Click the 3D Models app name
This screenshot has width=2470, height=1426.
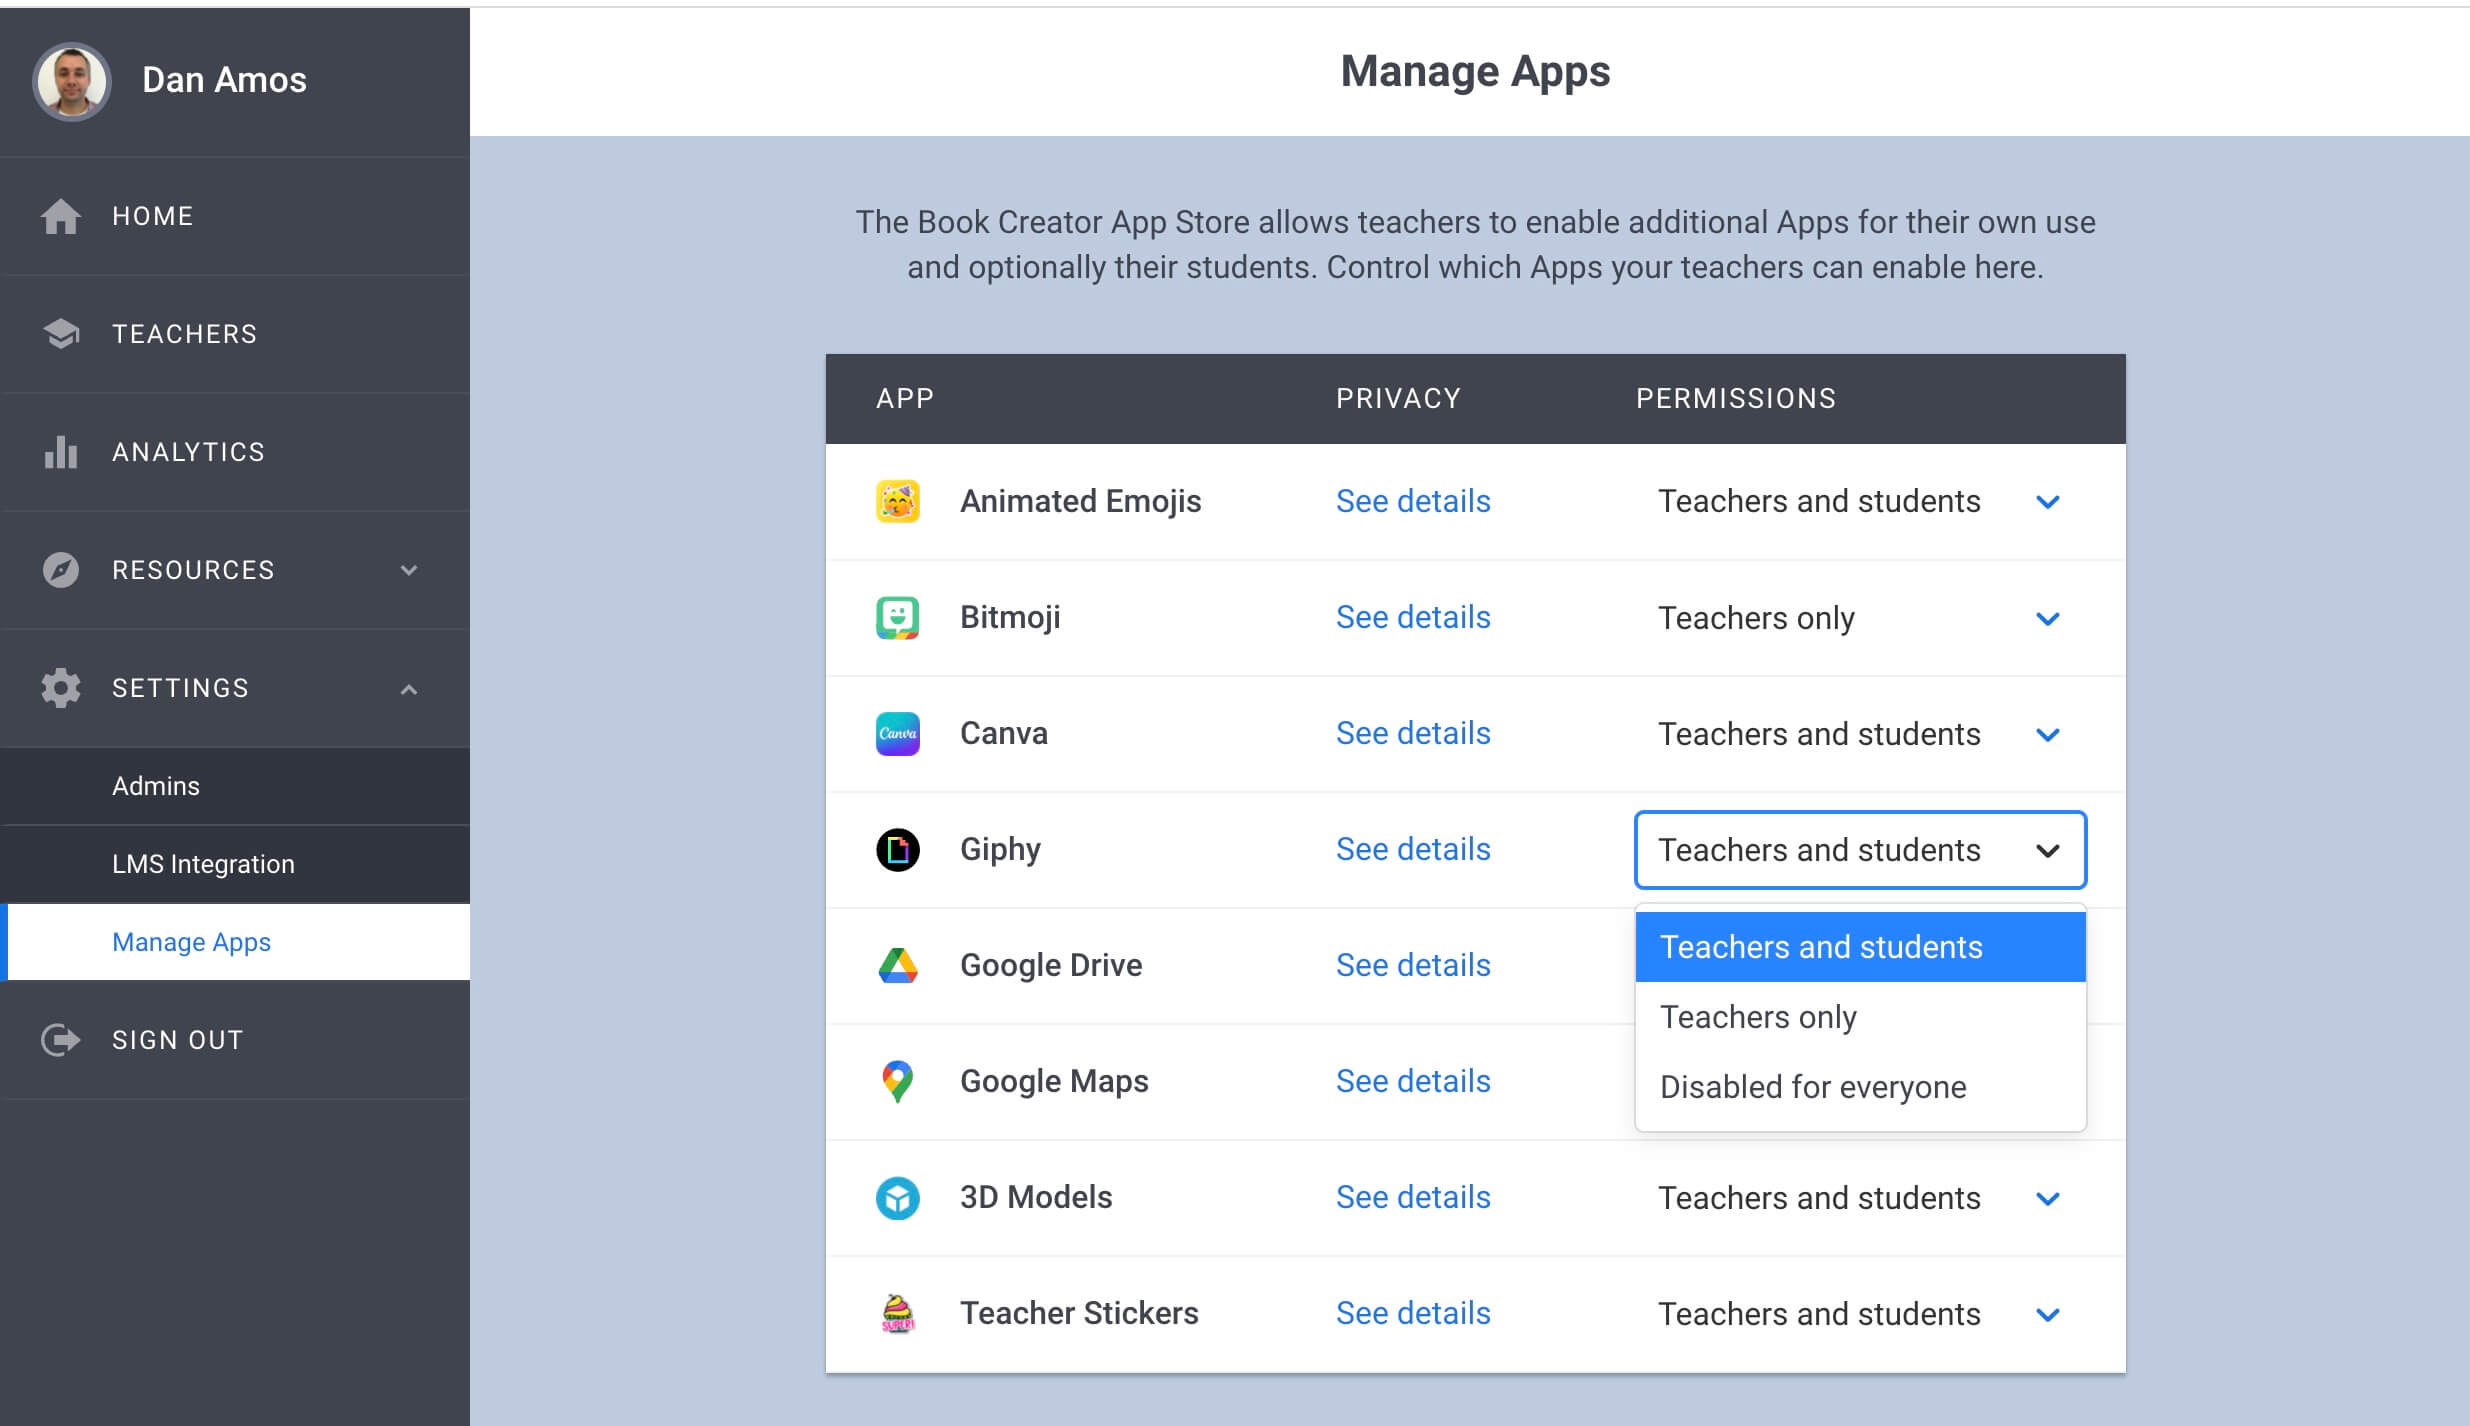1036,1197
